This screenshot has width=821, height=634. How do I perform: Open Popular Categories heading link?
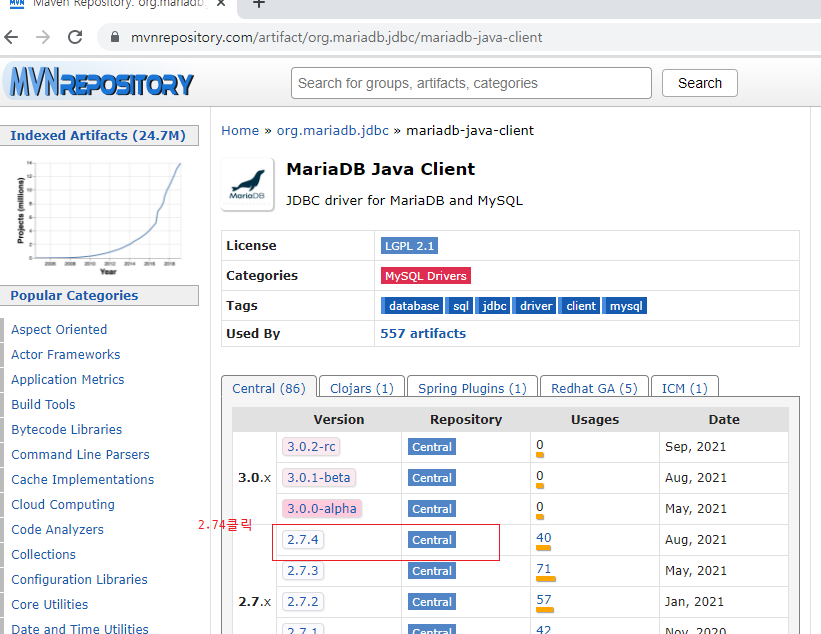74,295
